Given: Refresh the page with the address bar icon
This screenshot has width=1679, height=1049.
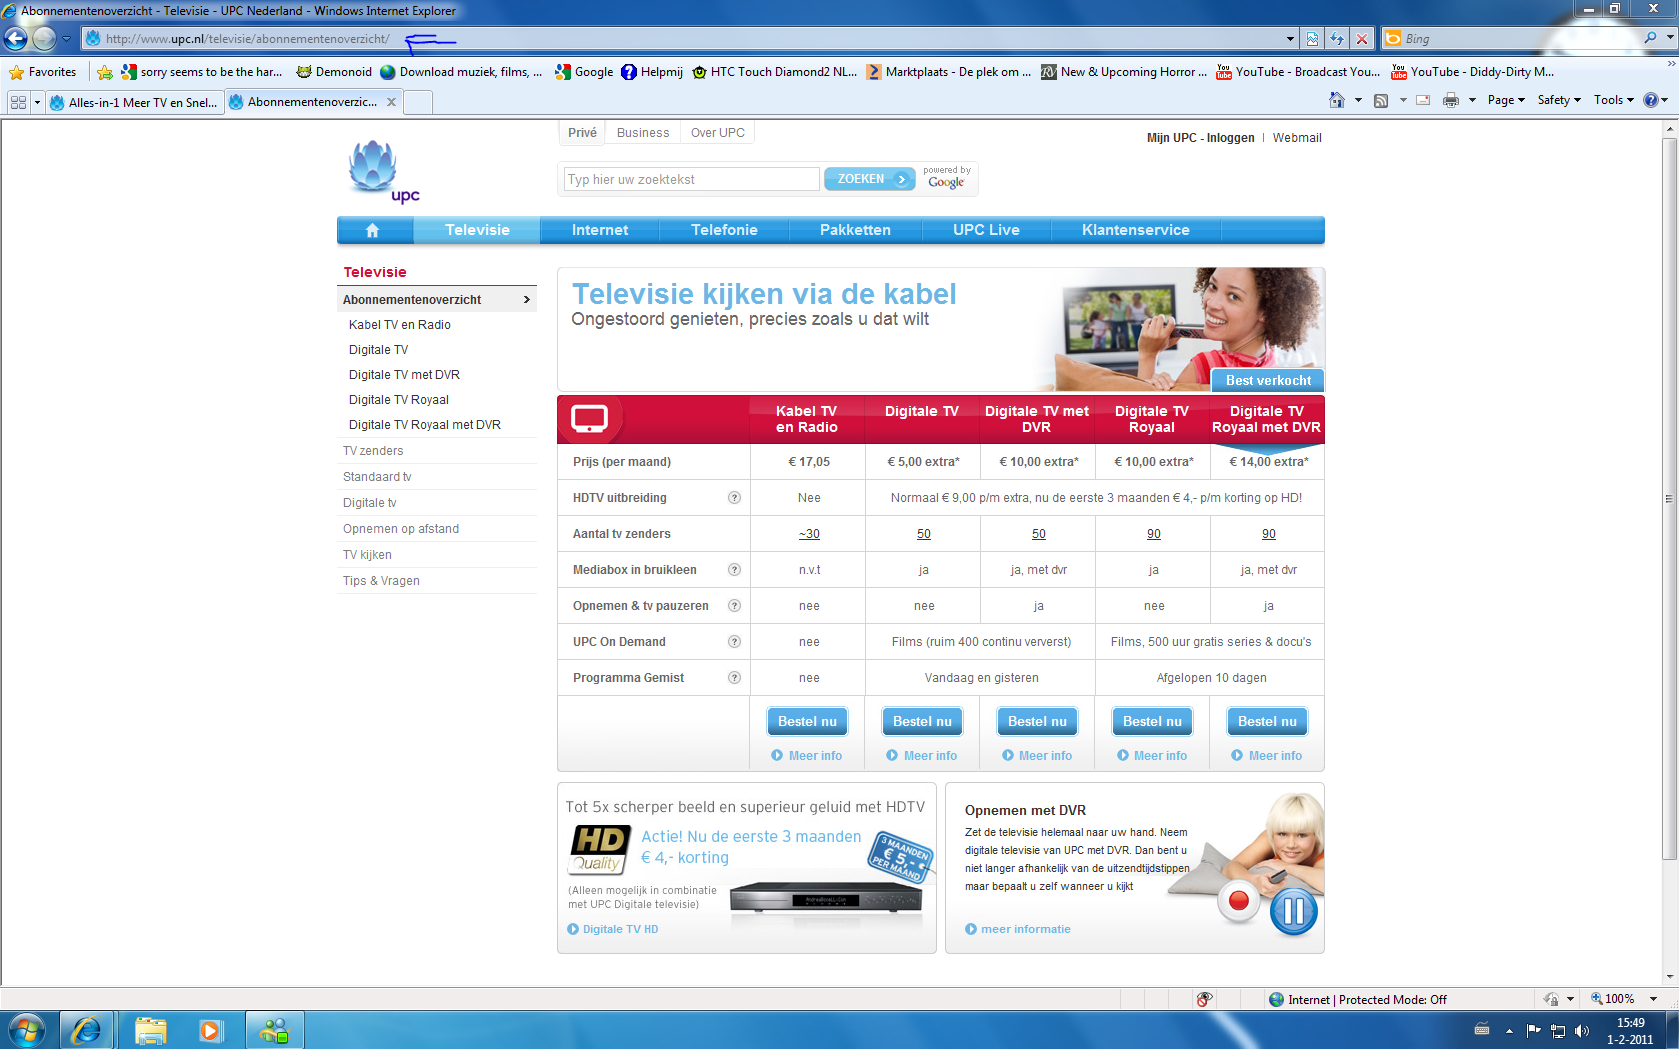Looking at the screenshot, I should 1337,39.
